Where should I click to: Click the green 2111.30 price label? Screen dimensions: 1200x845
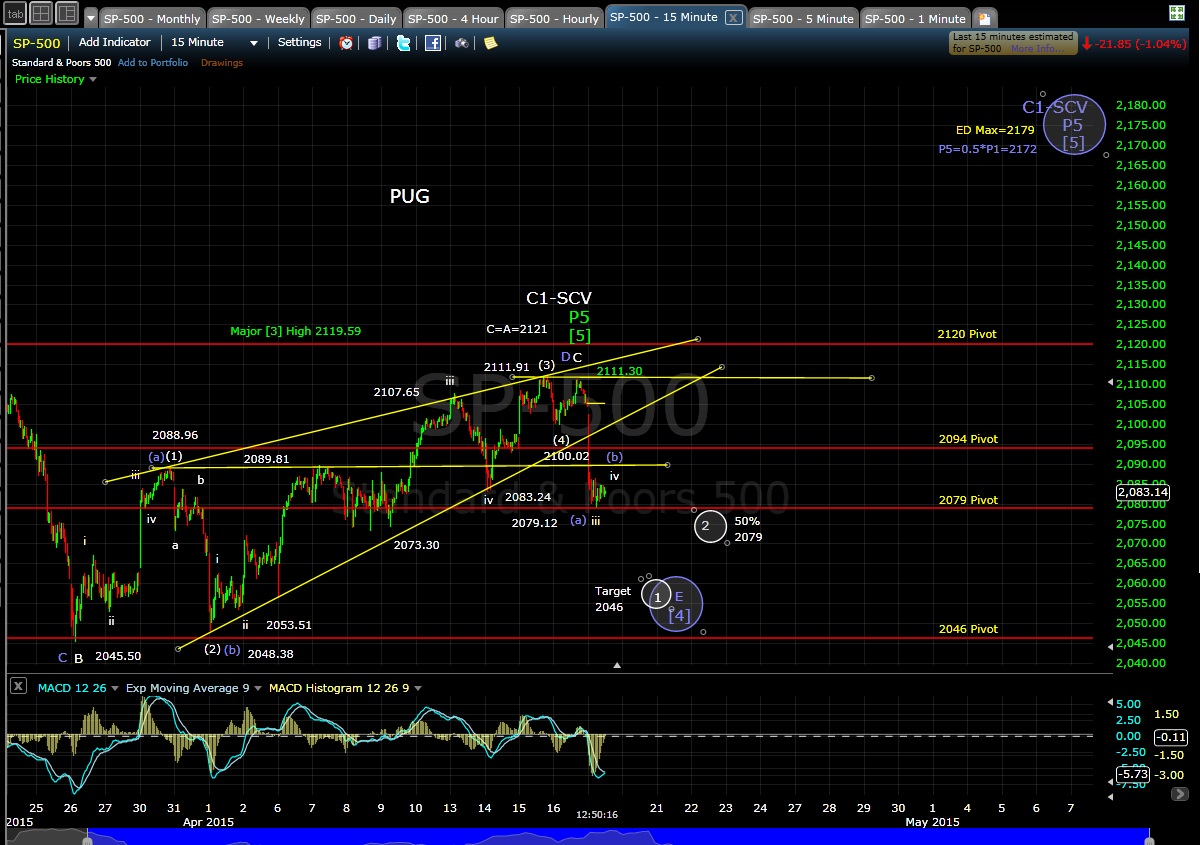[x=619, y=371]
